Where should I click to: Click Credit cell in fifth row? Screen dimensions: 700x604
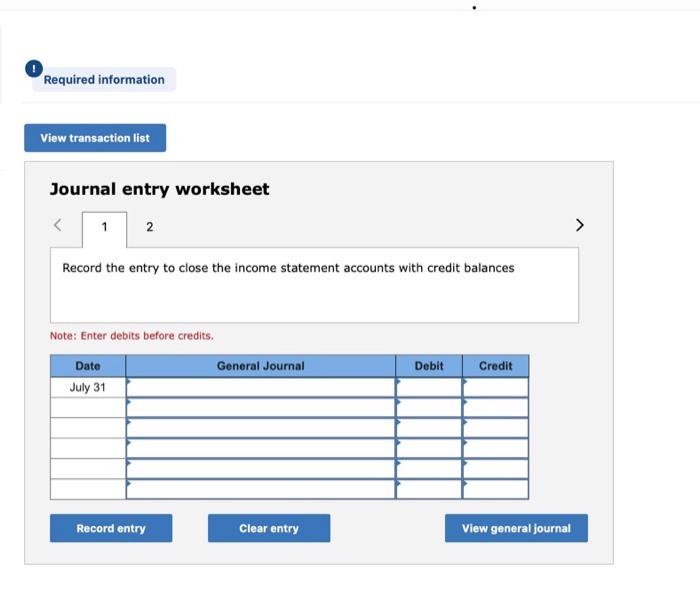[x=496, y=469]
